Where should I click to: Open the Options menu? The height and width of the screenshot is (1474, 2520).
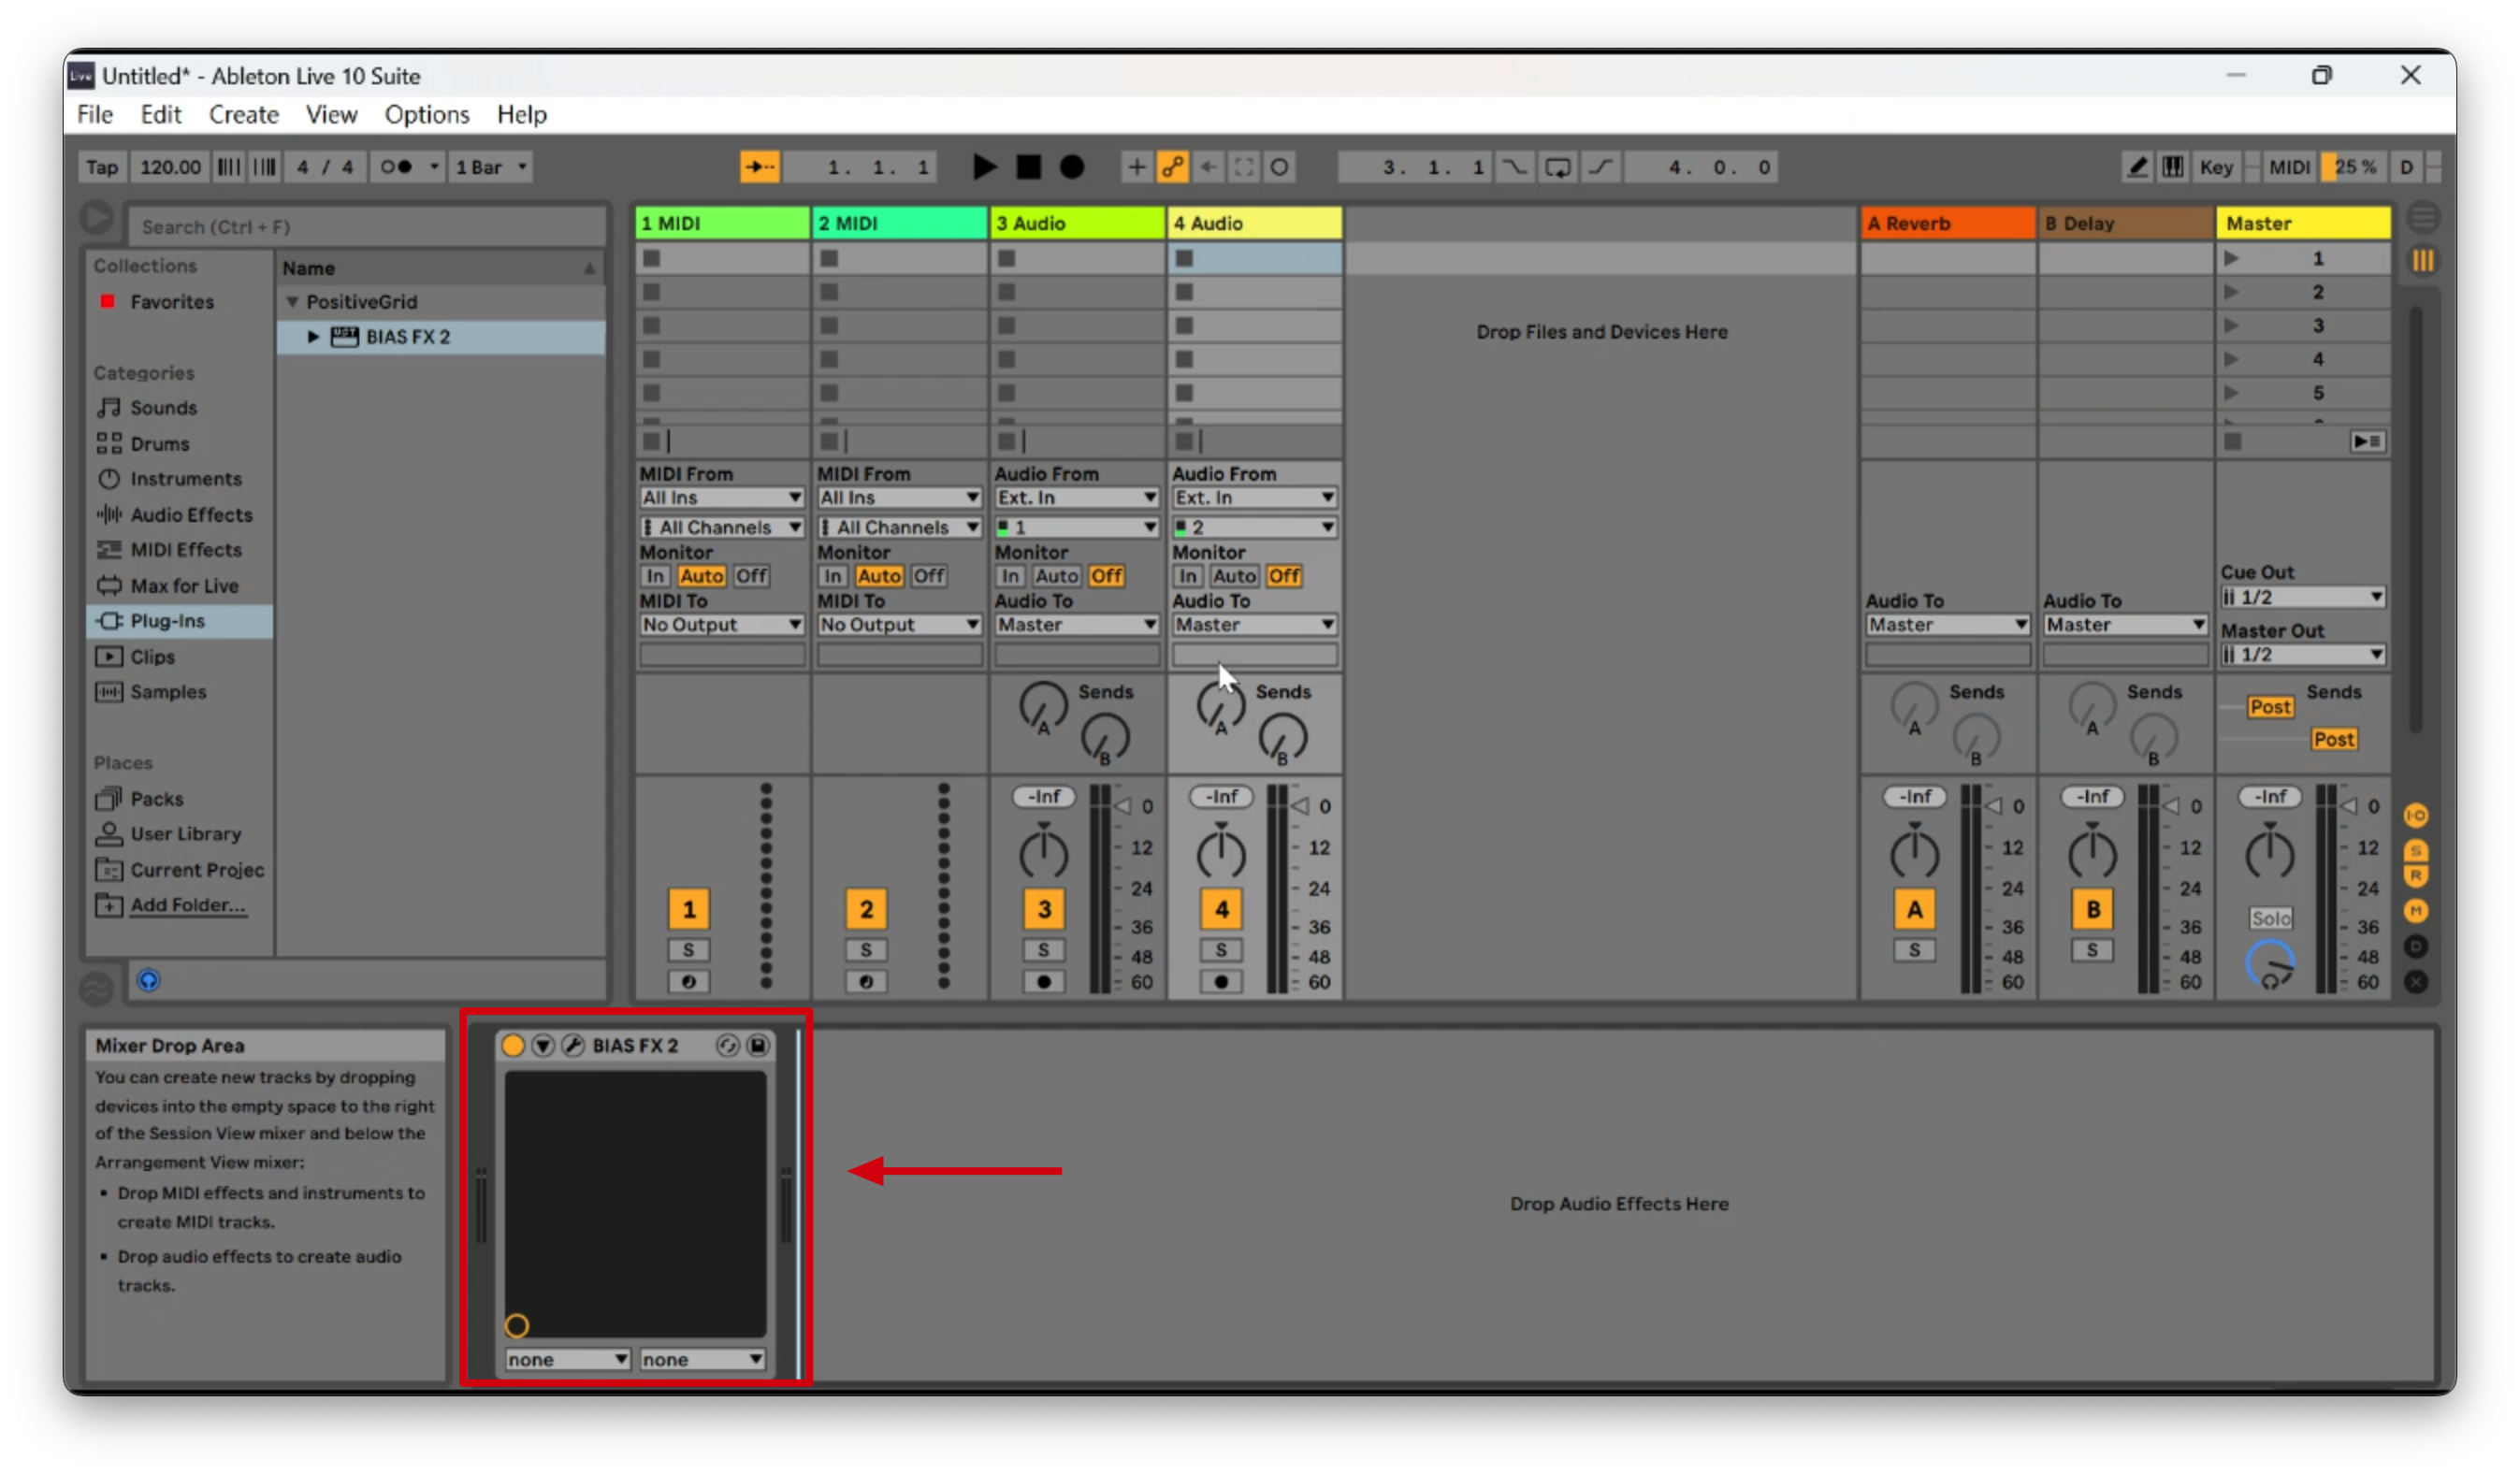[x=426, y=114]
